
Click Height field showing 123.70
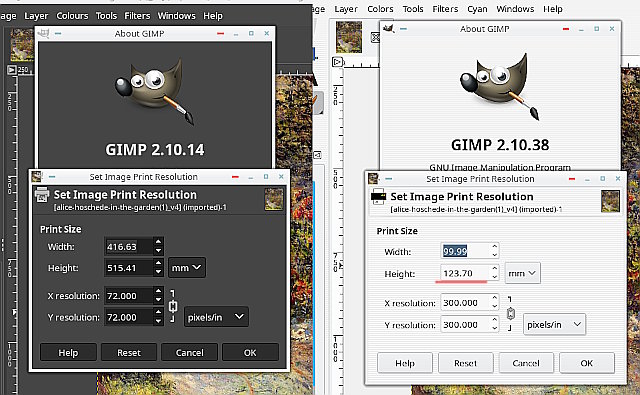click(x=465, y=273)
